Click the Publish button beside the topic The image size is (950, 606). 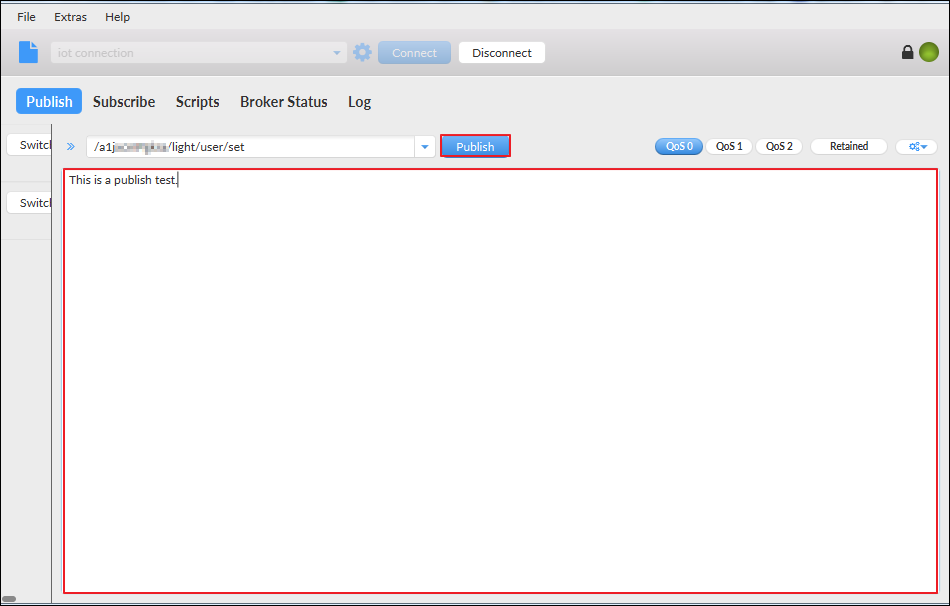[x=475, y=145]
